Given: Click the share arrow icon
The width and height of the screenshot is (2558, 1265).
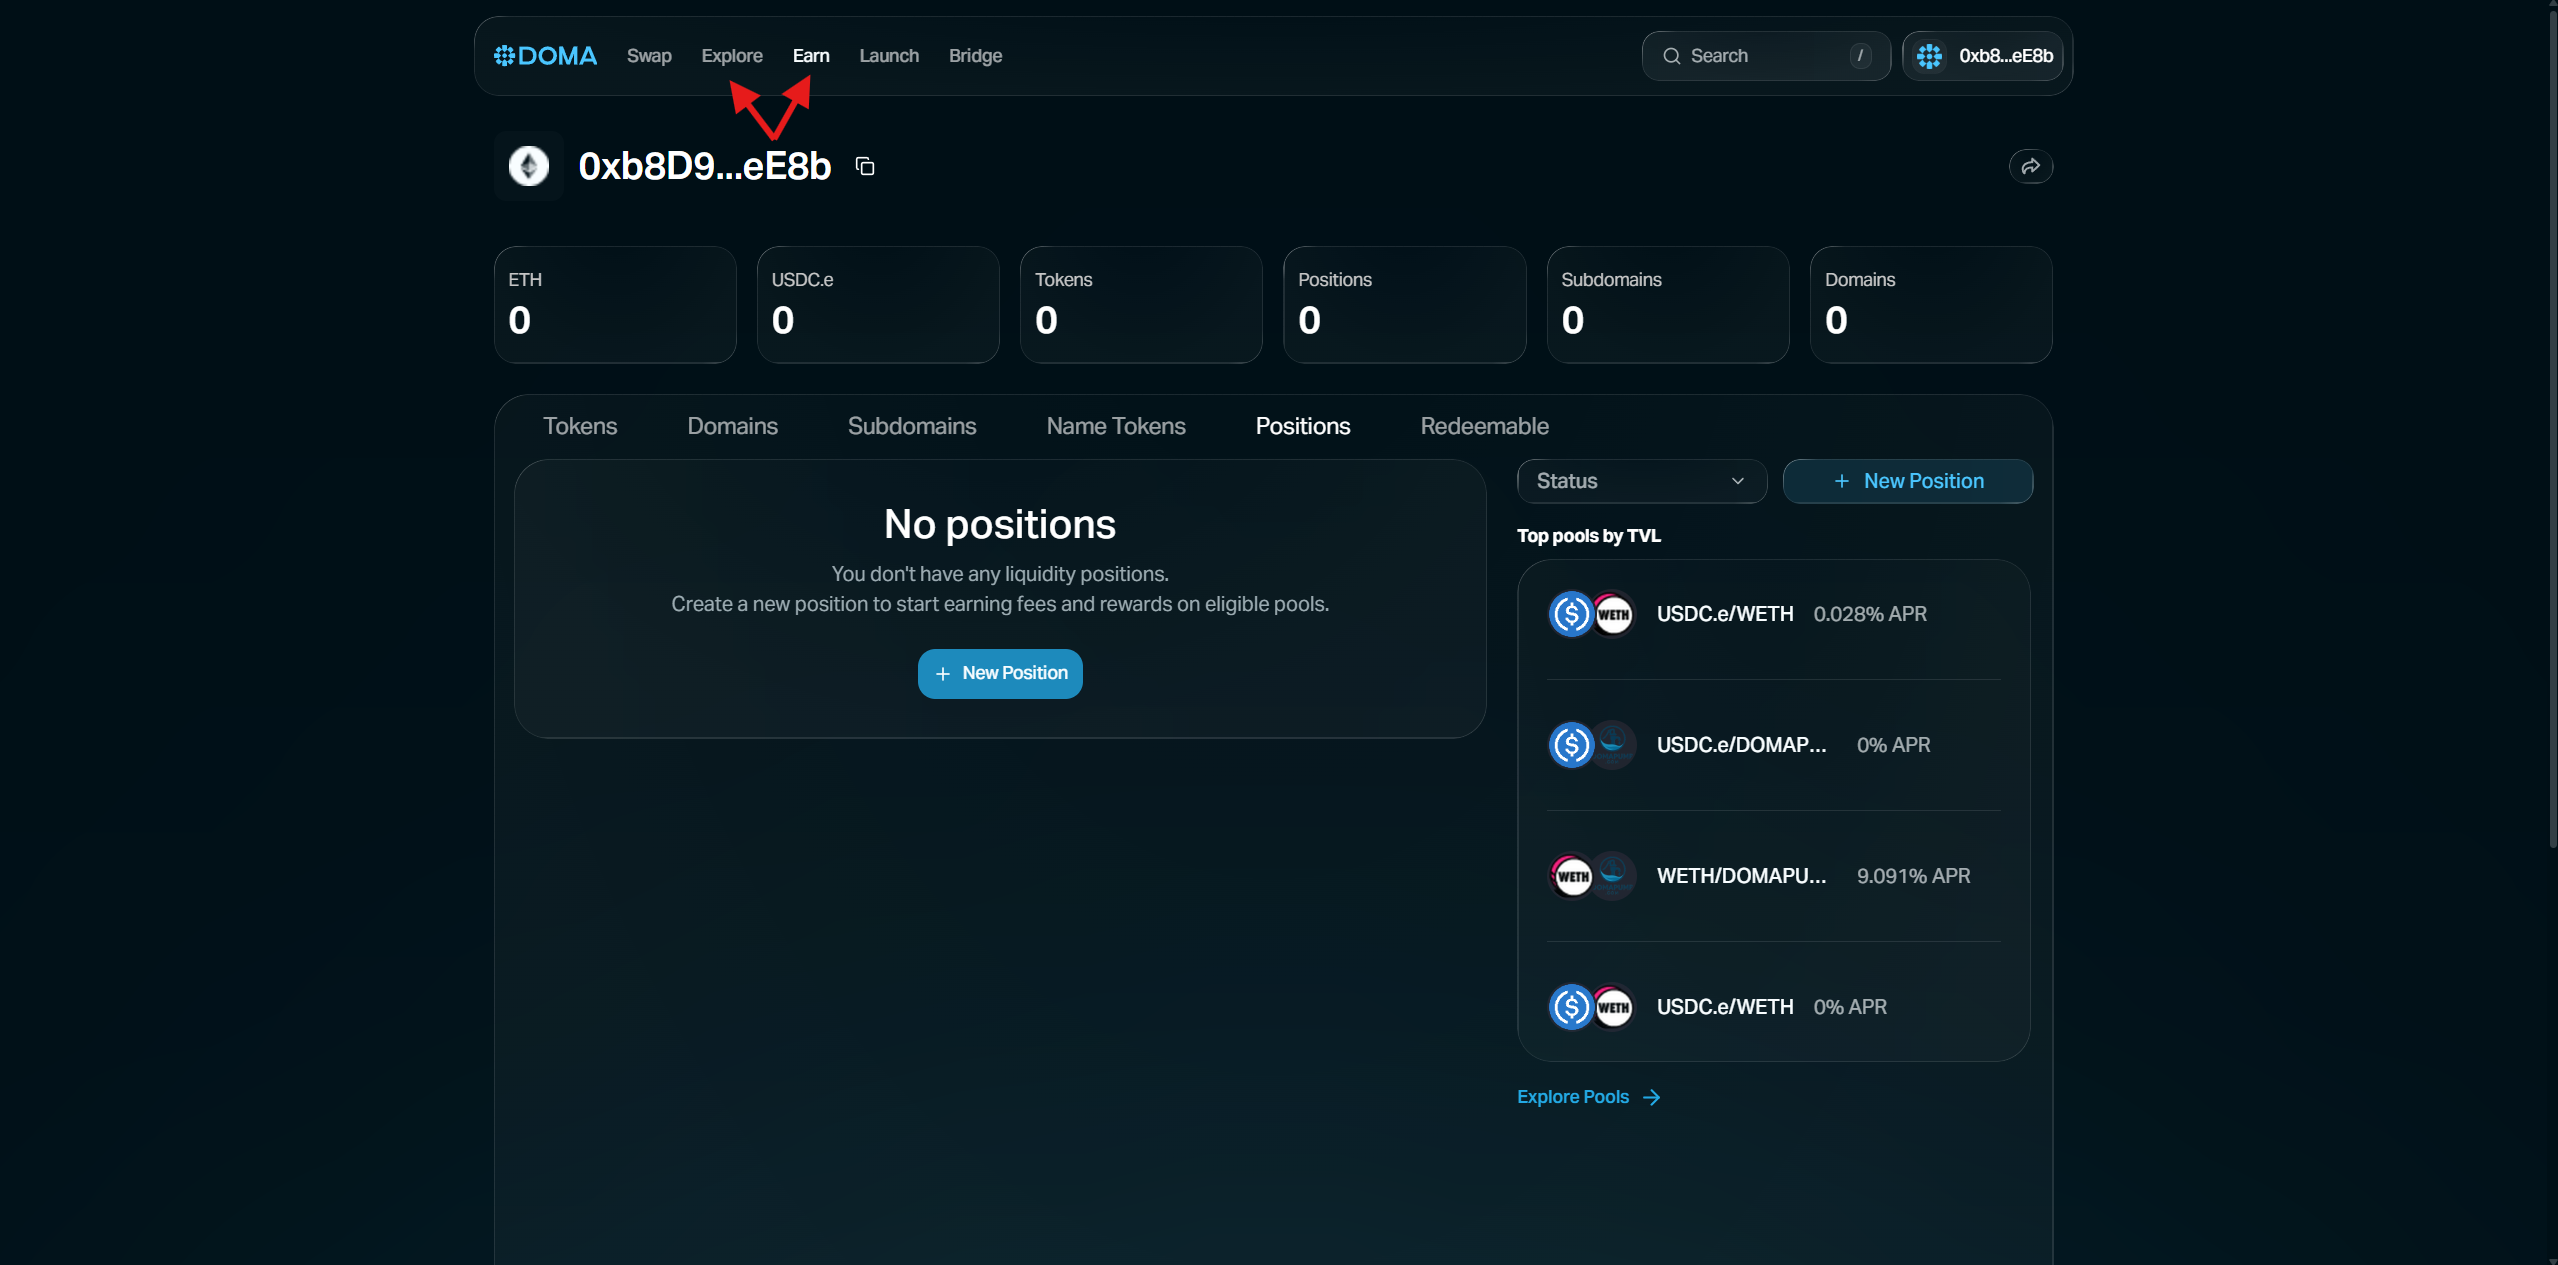Looking at the screenshot, I should point(2030,167).
